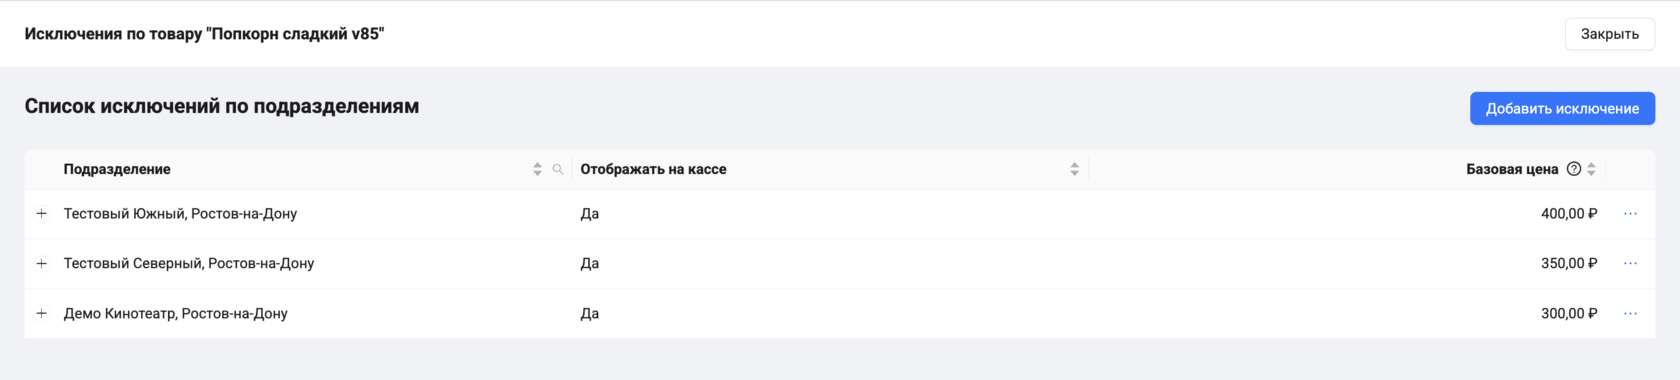The image size is (1680, 380).
Task: Expand the Тестовый Северный row
Action: (x=42, y=264)
